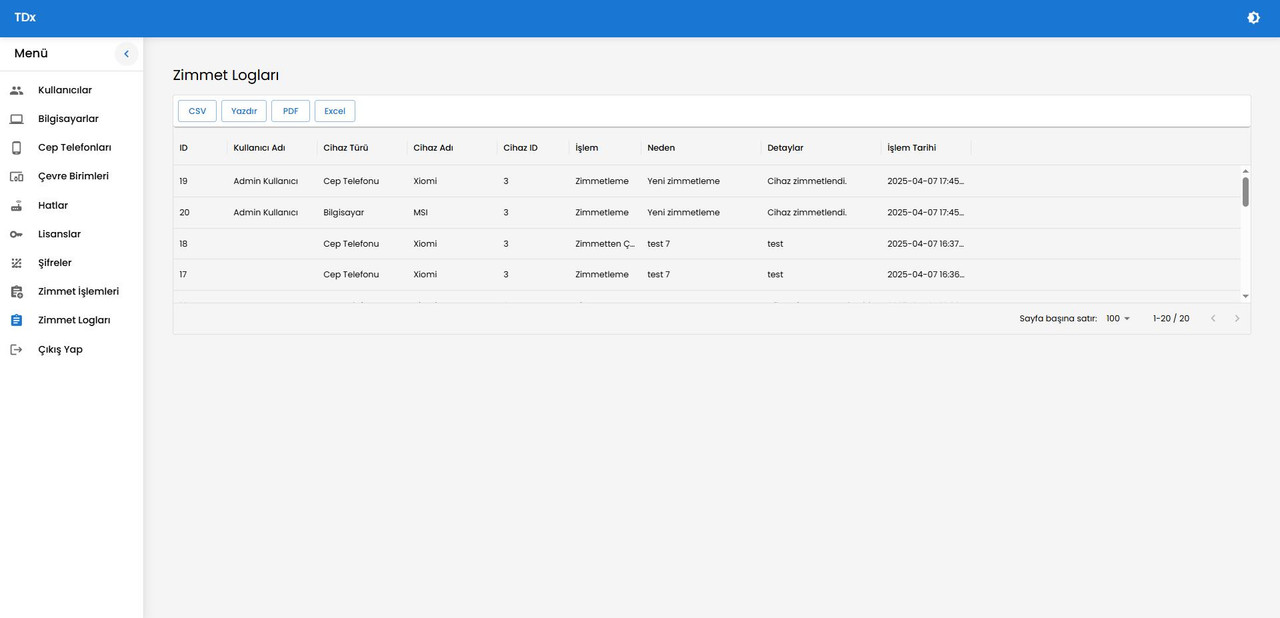The width and height of the screenshot is (1280, 618).
Task: Open Çevre Birimleri devices icon
Action: tap(16, 176)
